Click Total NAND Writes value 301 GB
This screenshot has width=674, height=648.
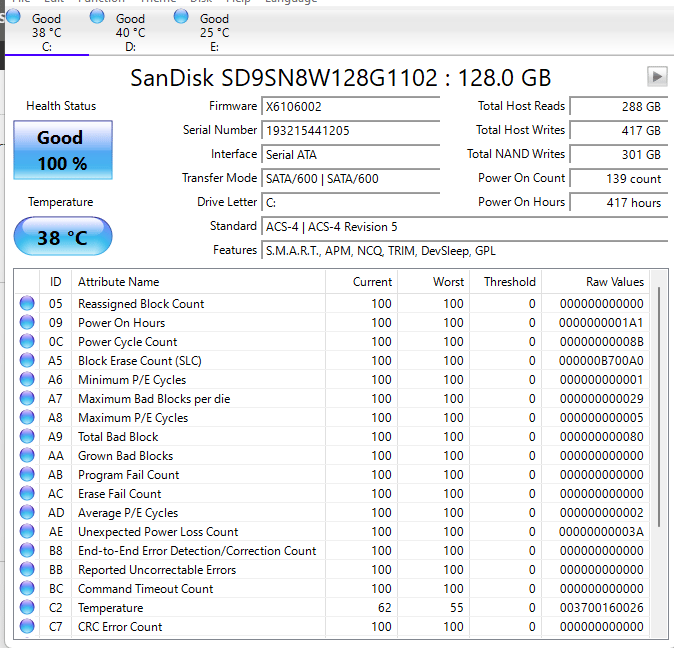click(619, 155)
